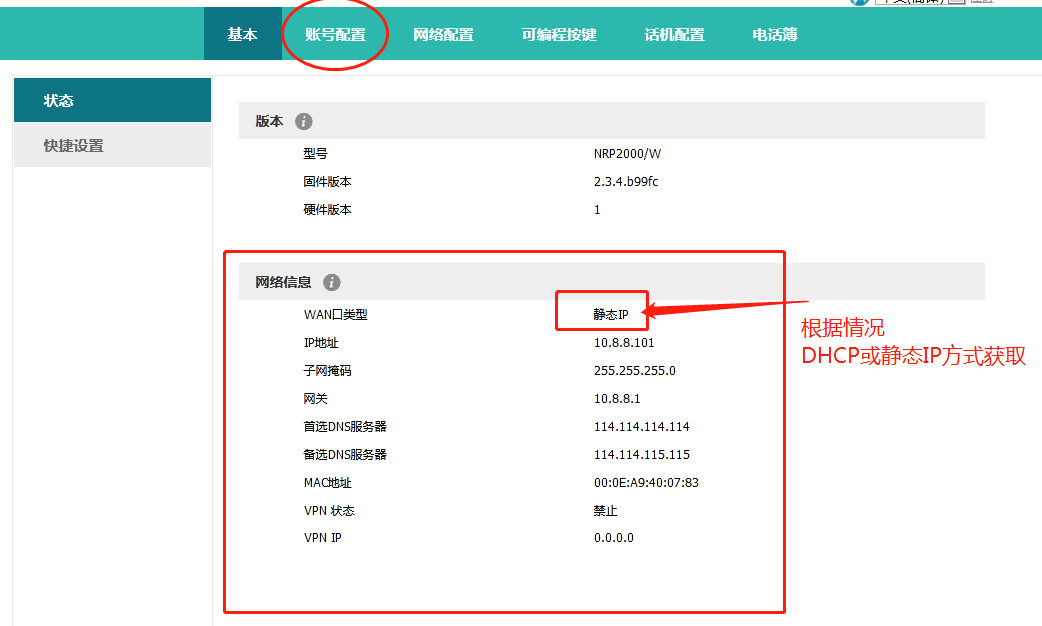Select the 可编程按键 tab
Viewport: 1042px width, 626px height.
pos(558,34)
